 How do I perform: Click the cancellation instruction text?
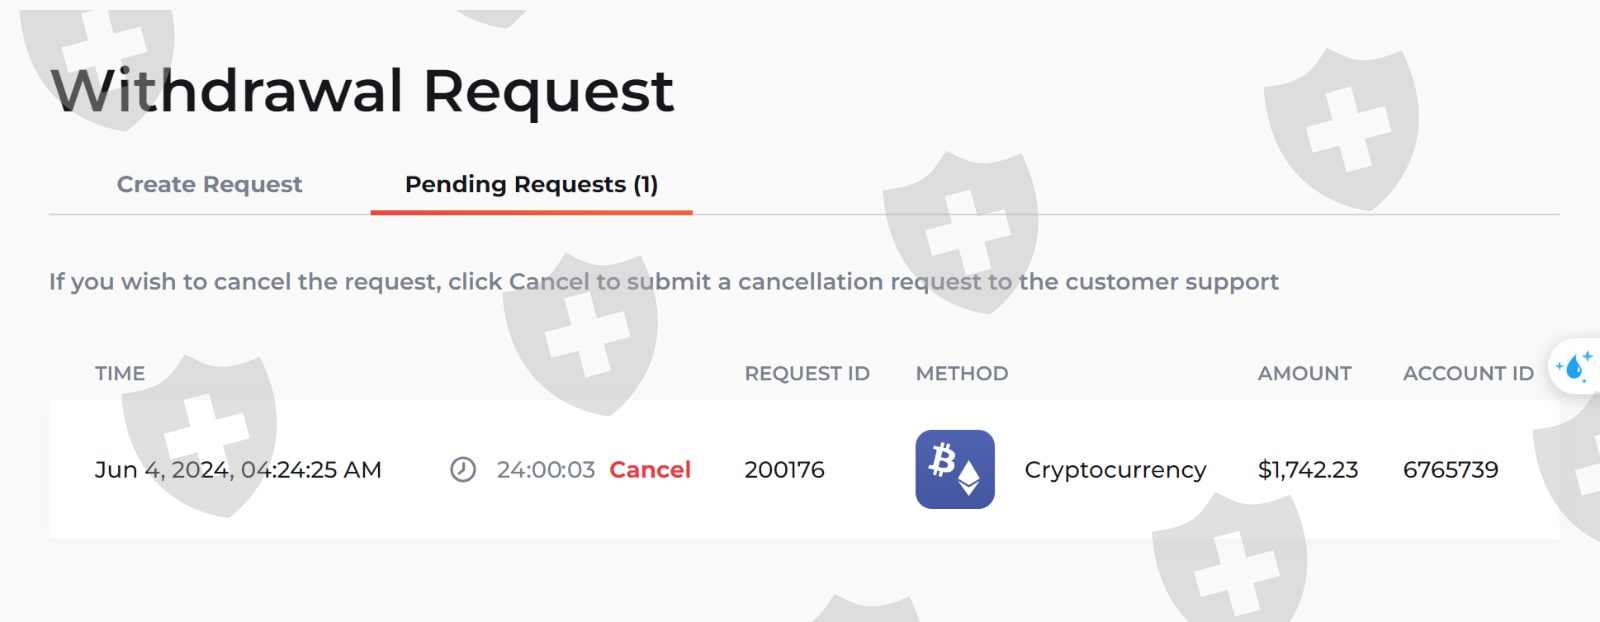(663, 282)
